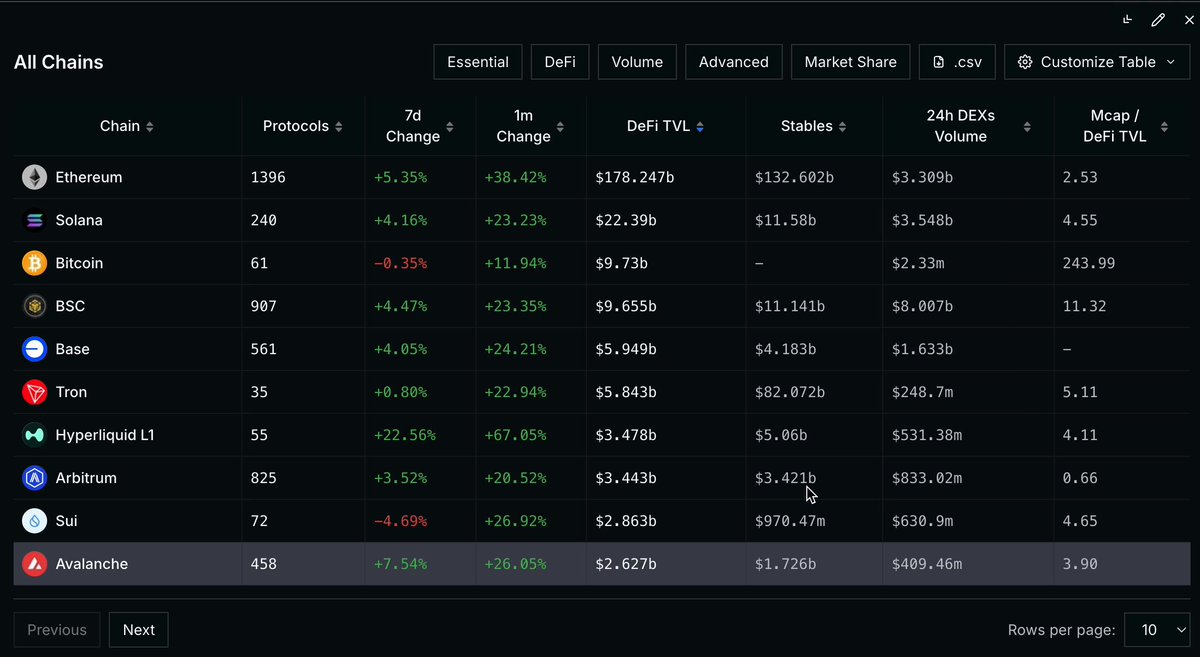Sort by 7d Change column arrows
Viewport: 1200px width, 657px height.
coord(450,127)
